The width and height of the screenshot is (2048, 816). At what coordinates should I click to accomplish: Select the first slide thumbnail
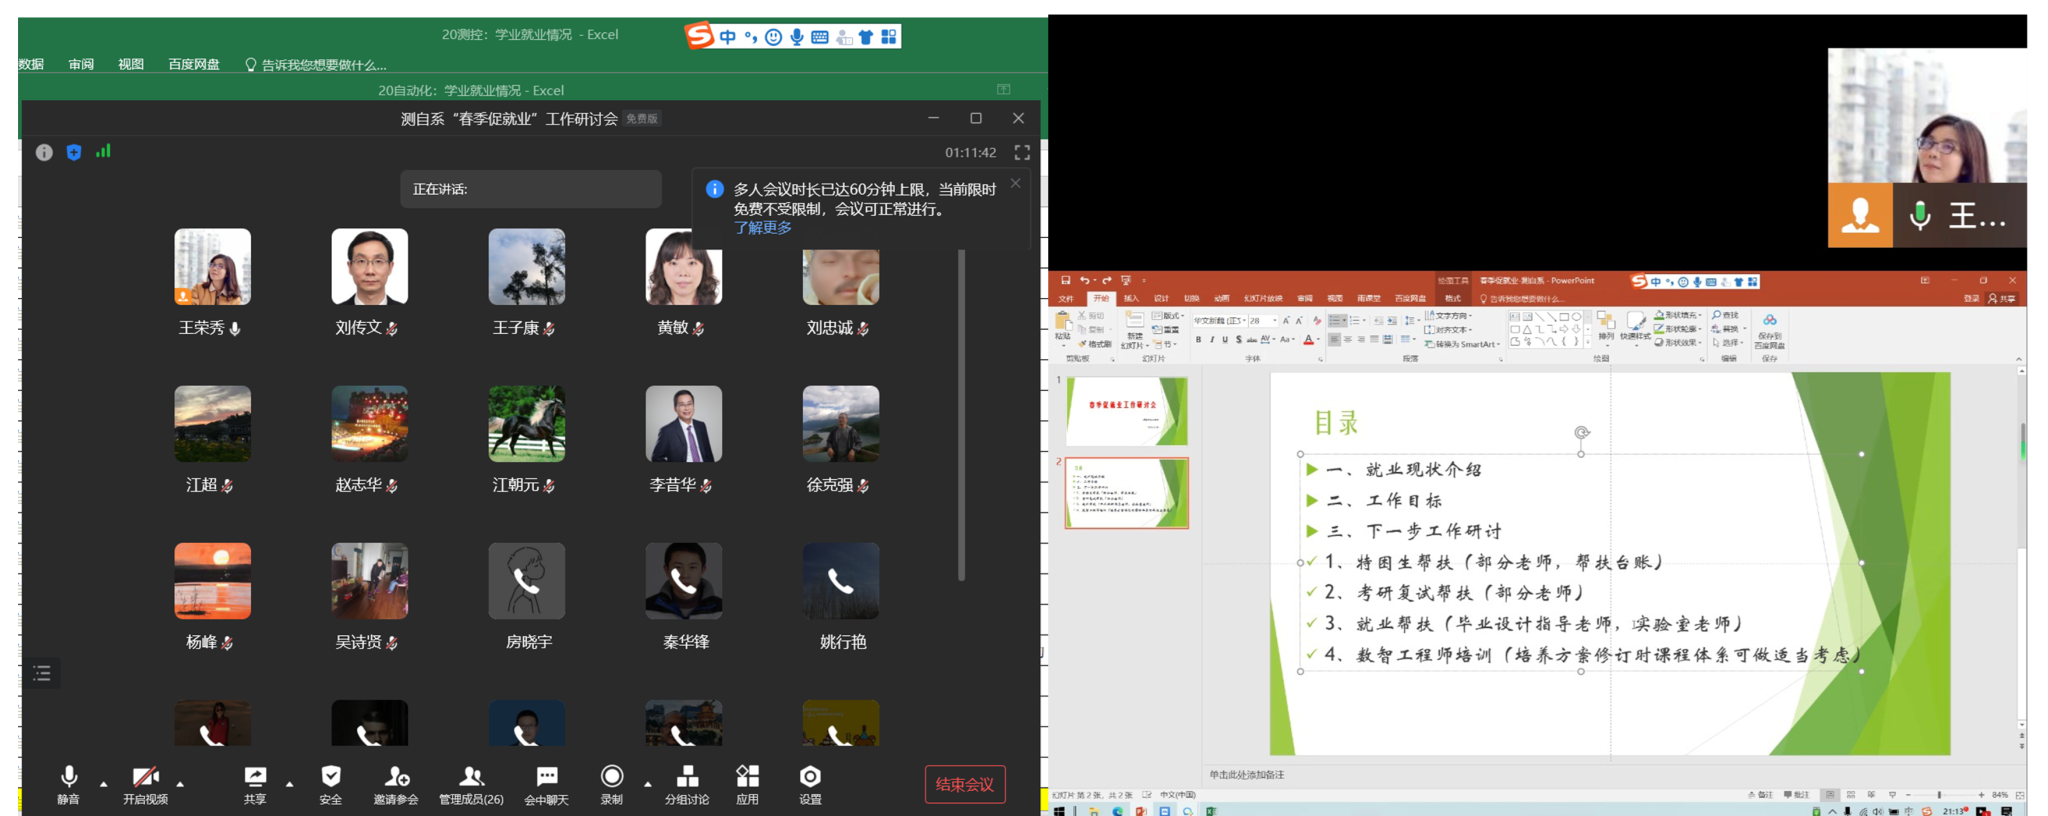pyautogui.click(x=1126, y=411)
